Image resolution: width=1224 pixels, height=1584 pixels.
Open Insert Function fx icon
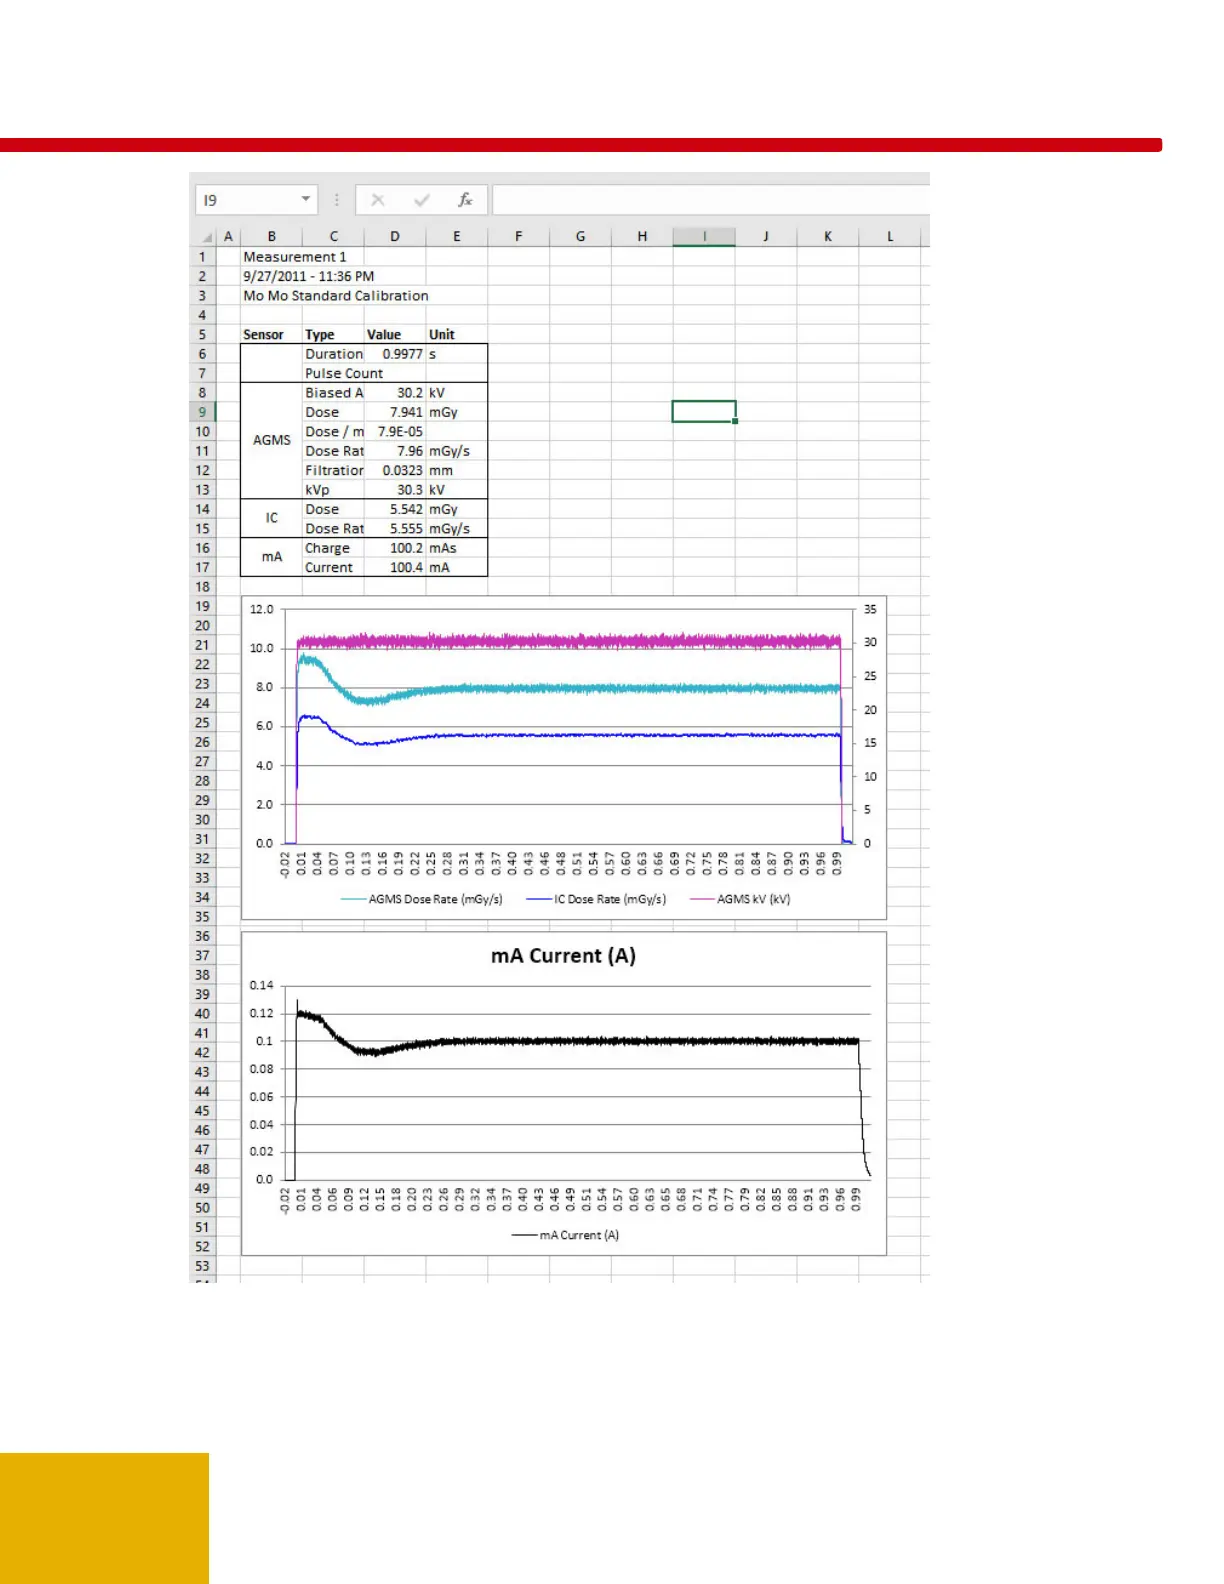click(x=465, y=200)
